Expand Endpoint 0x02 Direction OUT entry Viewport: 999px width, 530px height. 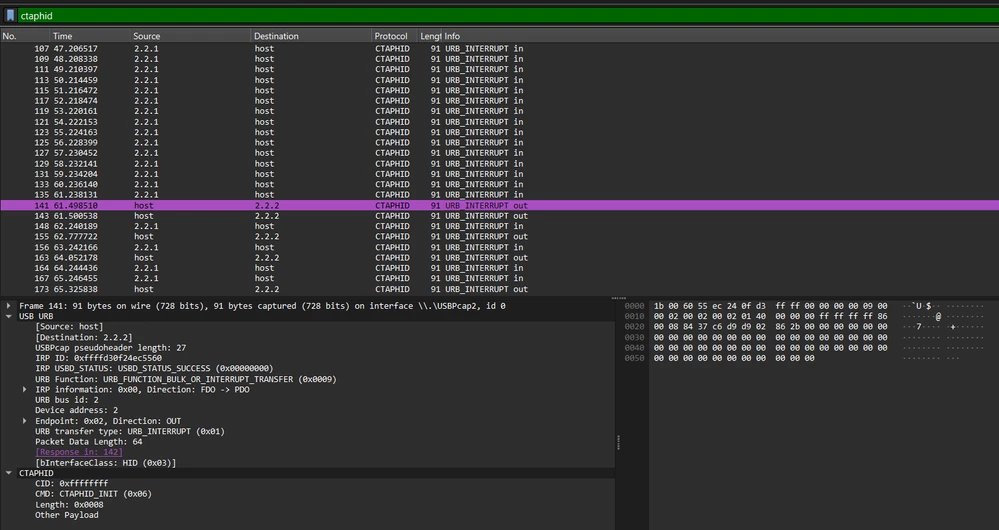[x=25, y=420]
